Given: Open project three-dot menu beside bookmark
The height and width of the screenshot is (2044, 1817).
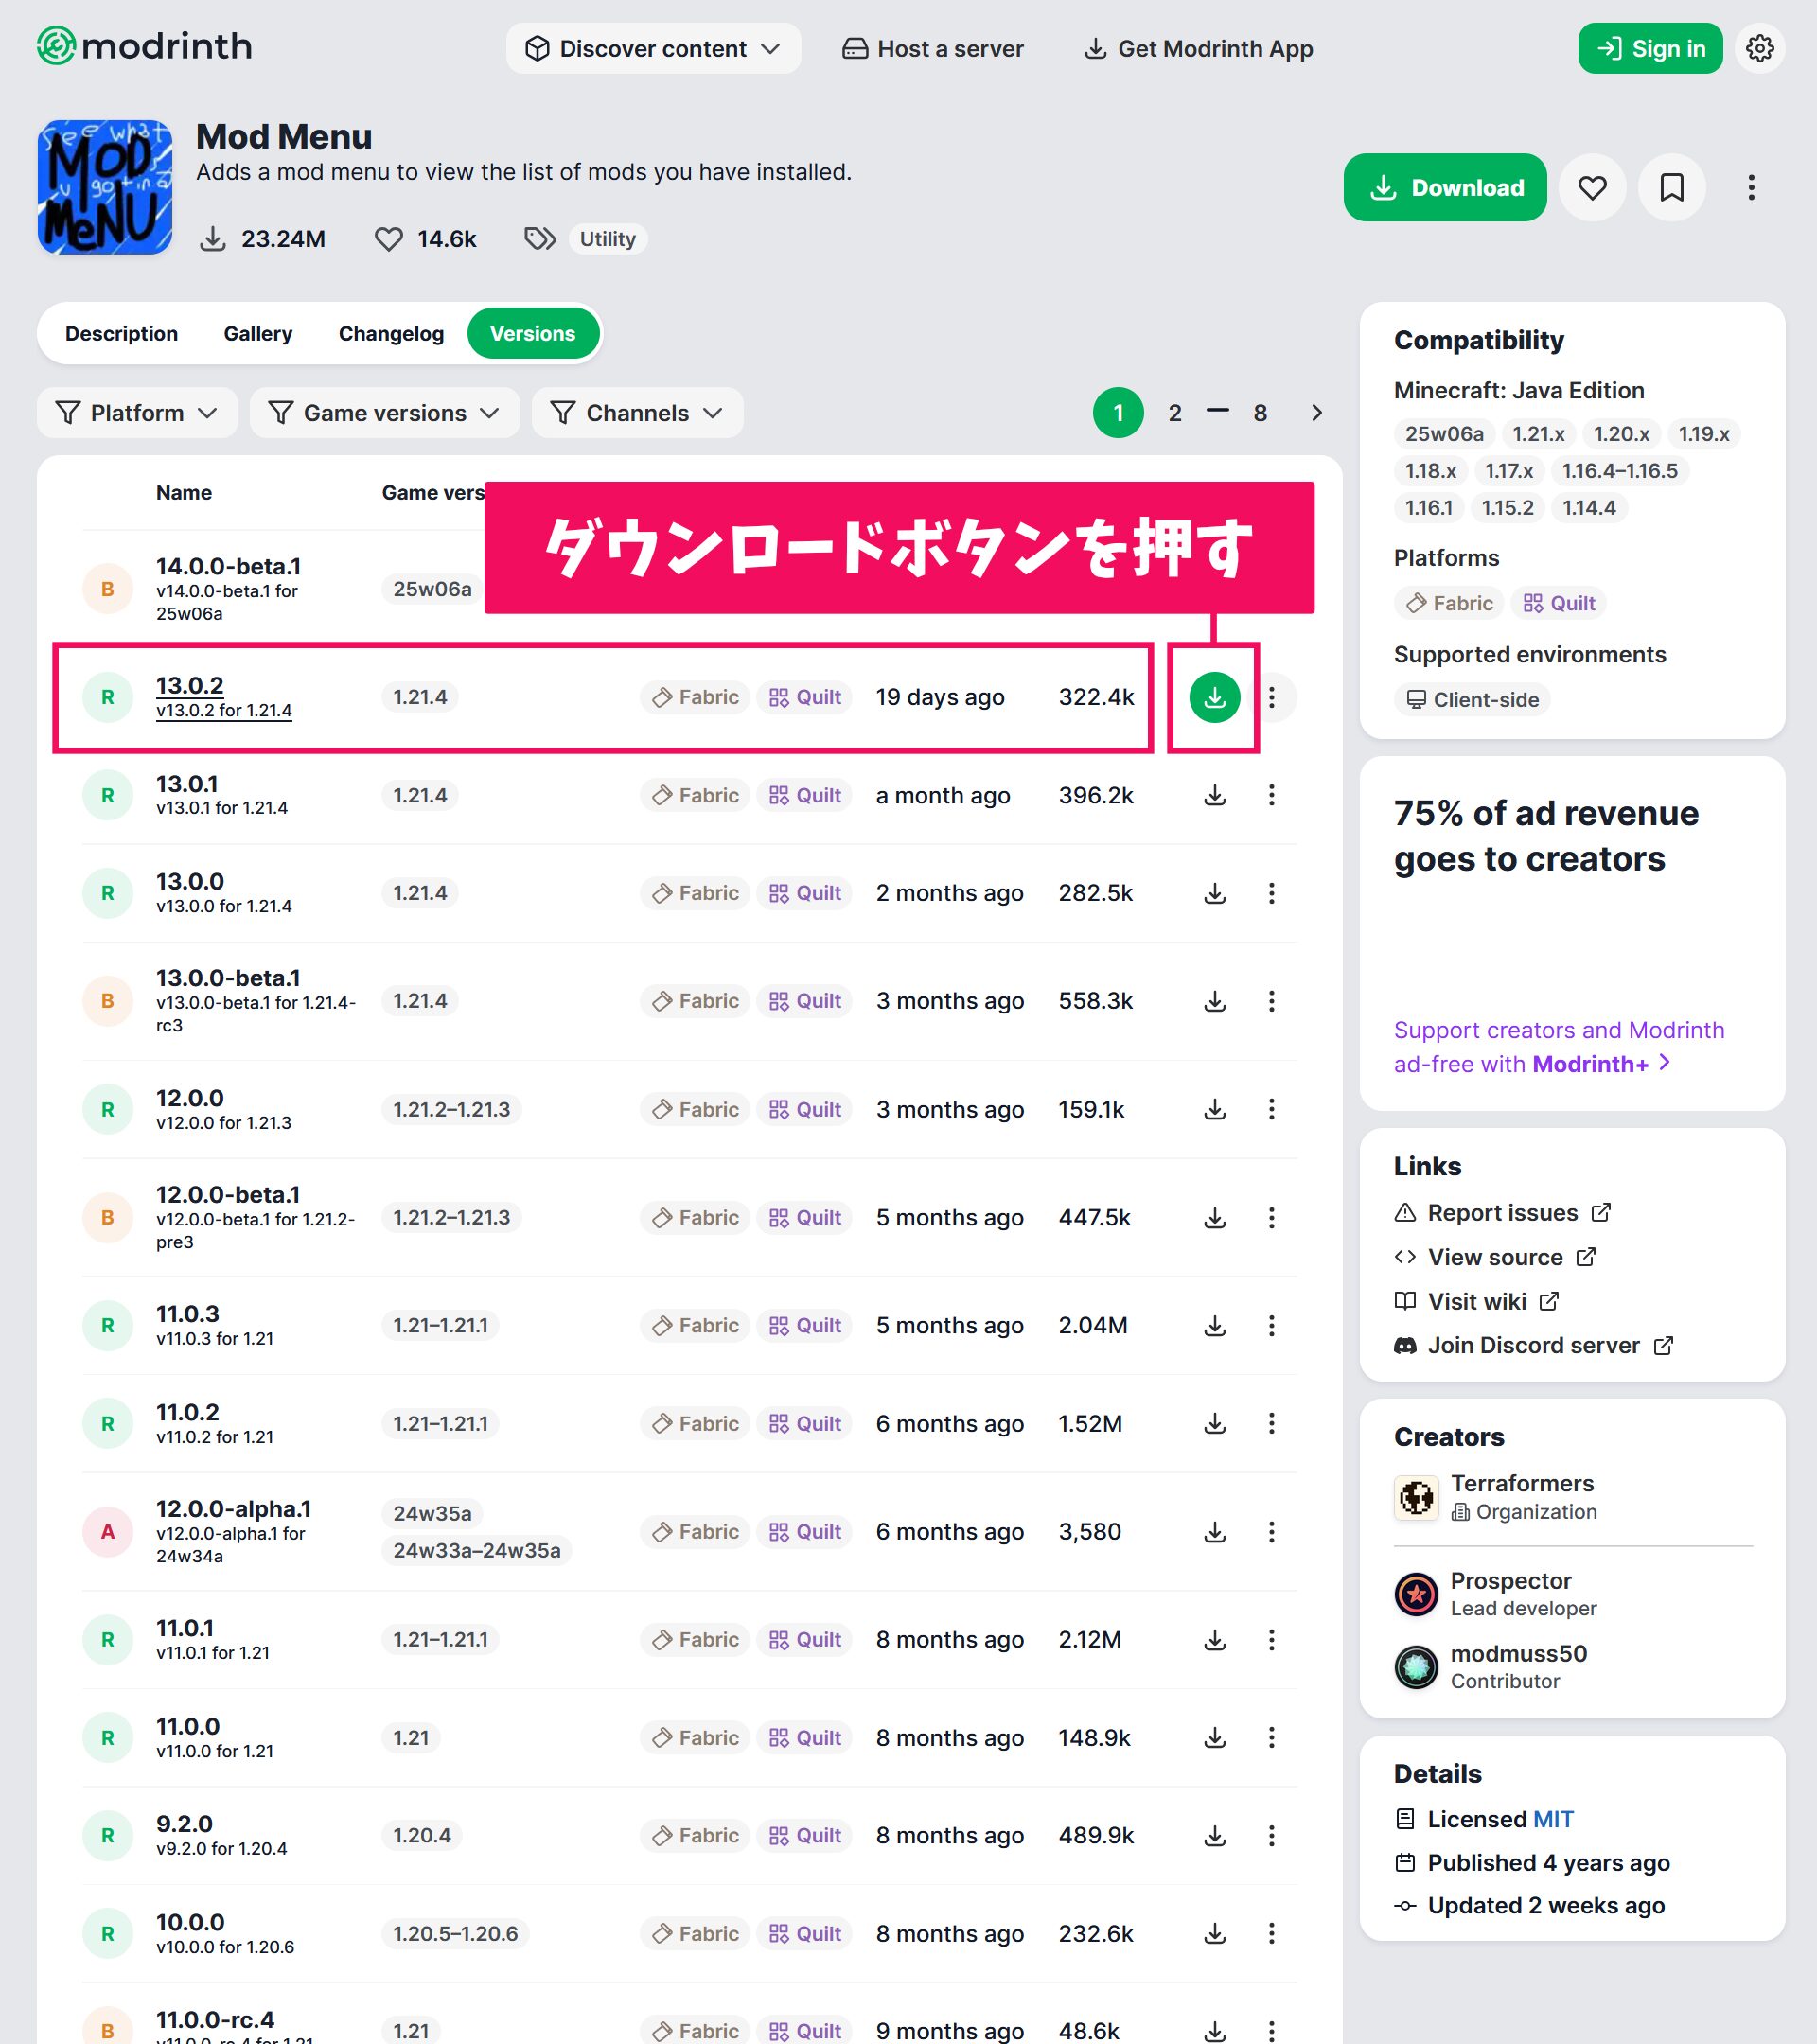Looking at the screenshot, I should (1750, 188).
